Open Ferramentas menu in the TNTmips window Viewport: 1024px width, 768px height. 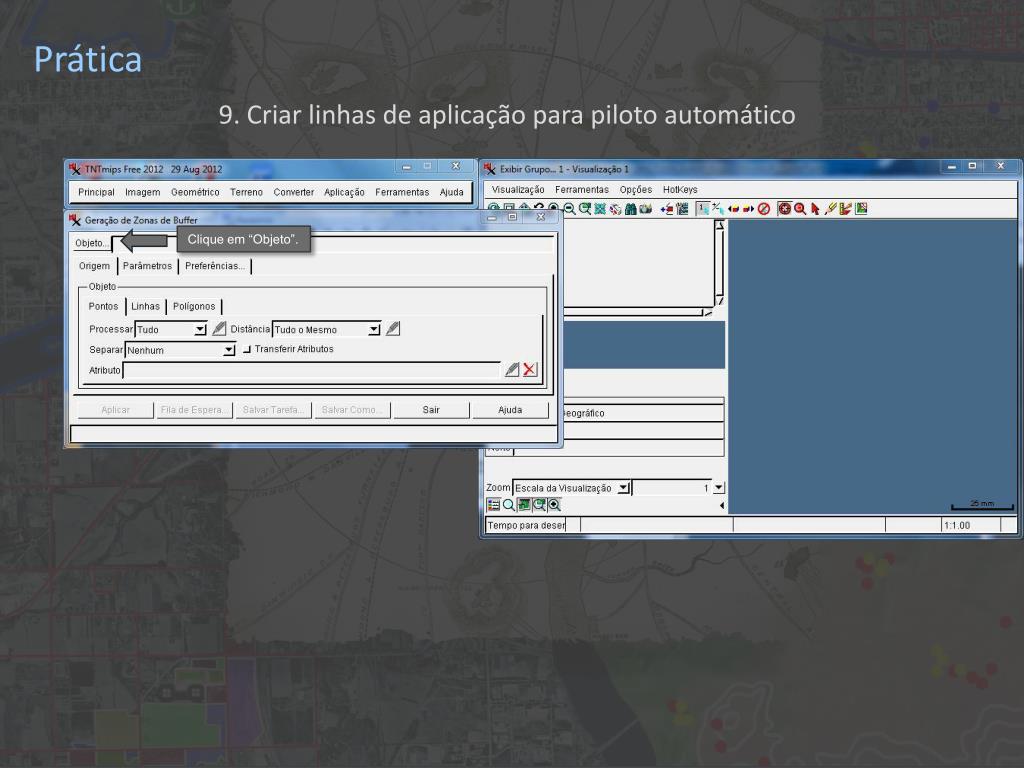(402, 192)
